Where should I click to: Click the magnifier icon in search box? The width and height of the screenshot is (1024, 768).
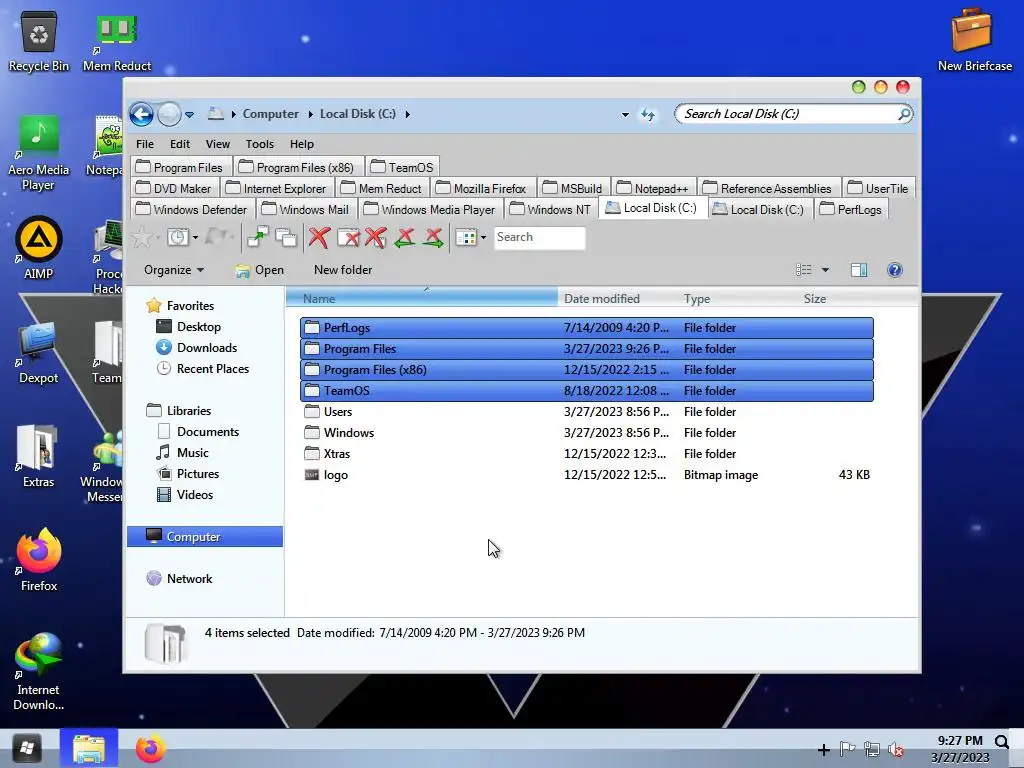(x=904, y=114)
